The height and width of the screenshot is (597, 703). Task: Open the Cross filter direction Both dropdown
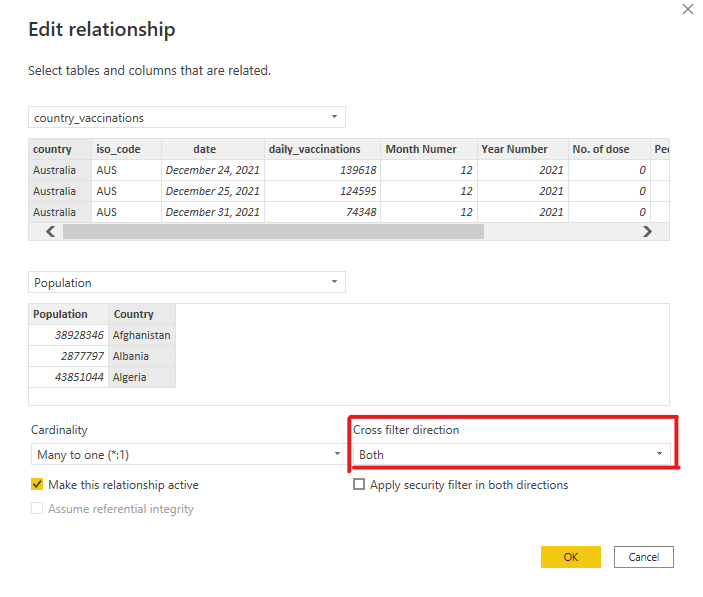[x=512, y=454]
